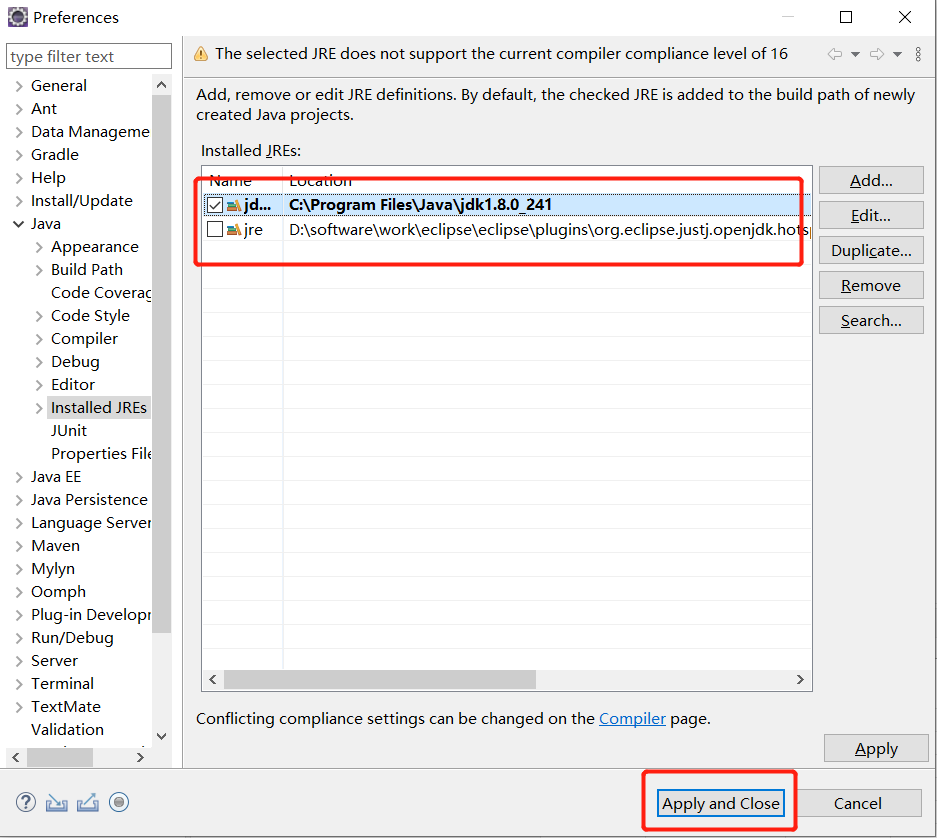Select the Server tree item
Viewport: 937px width, 838px height.
54,661
